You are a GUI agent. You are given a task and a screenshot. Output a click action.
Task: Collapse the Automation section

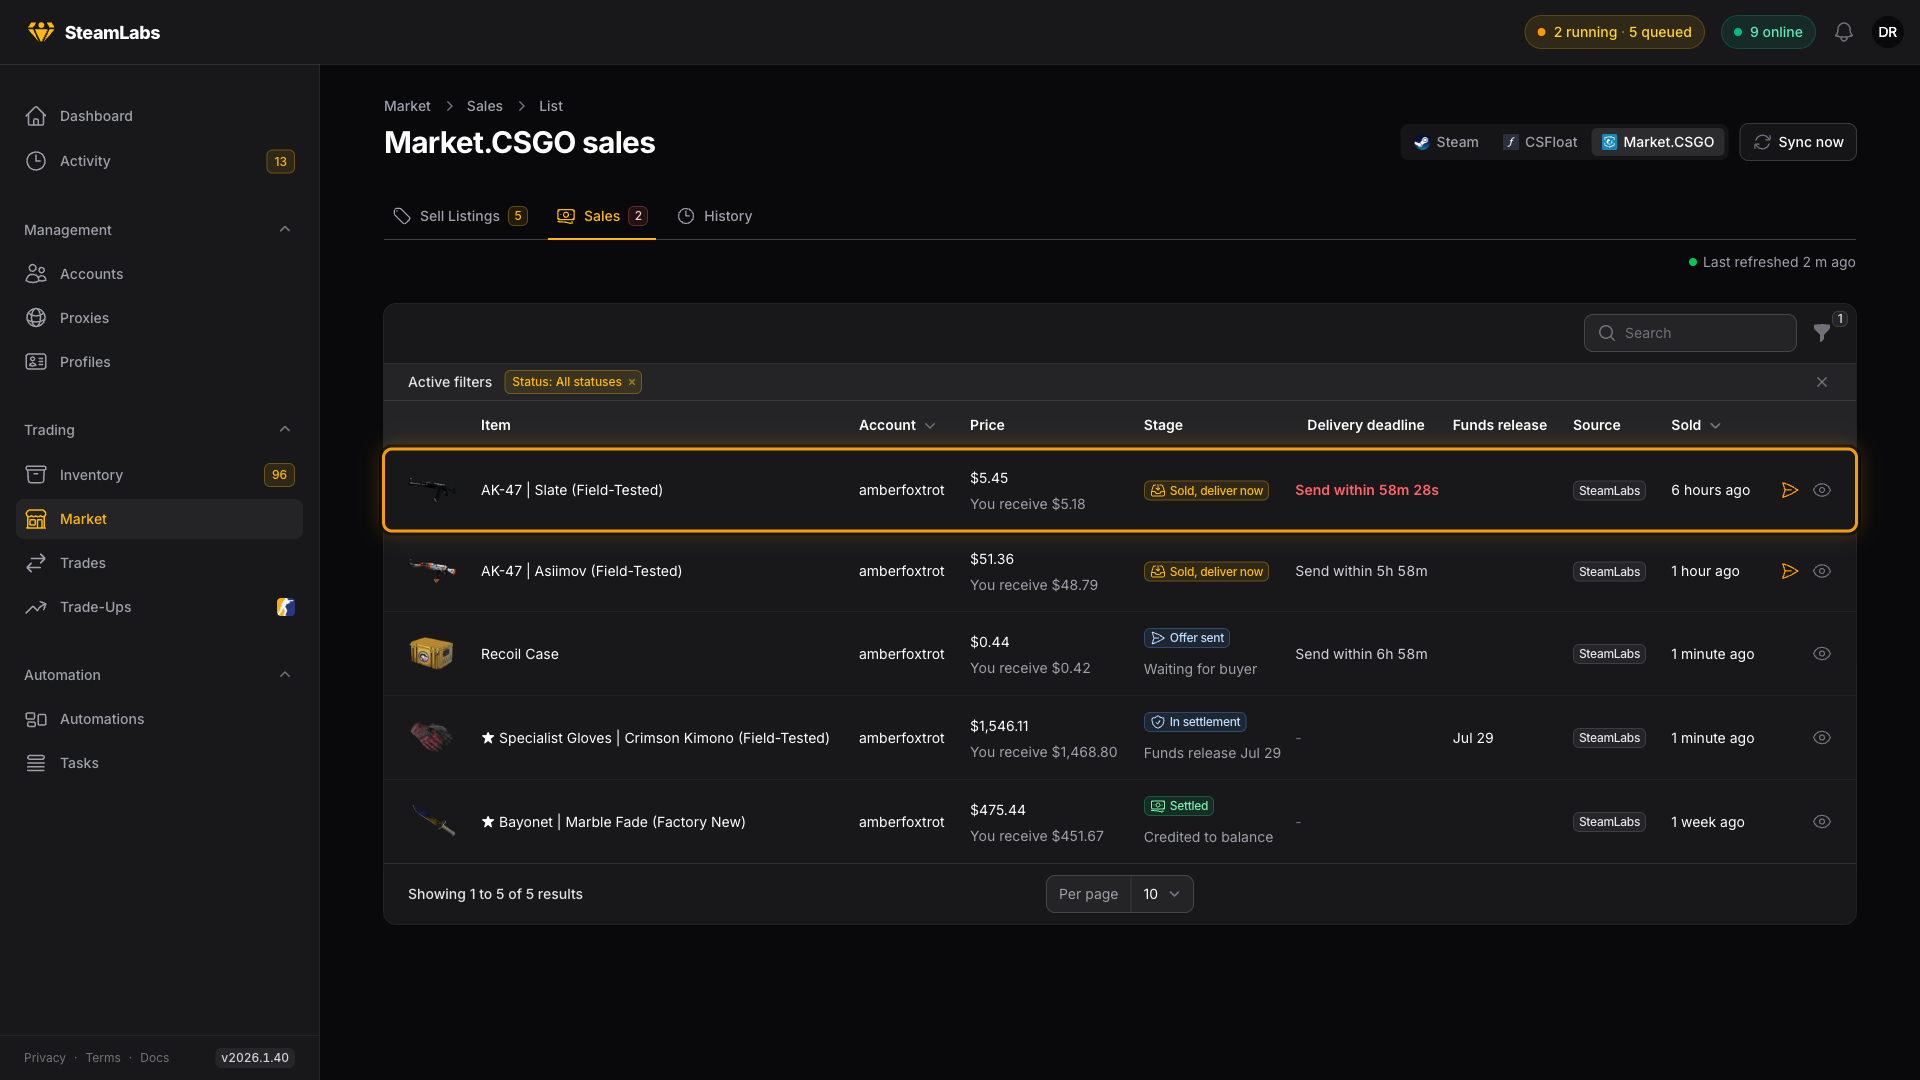pyautogui.click(x=285, y=675)
